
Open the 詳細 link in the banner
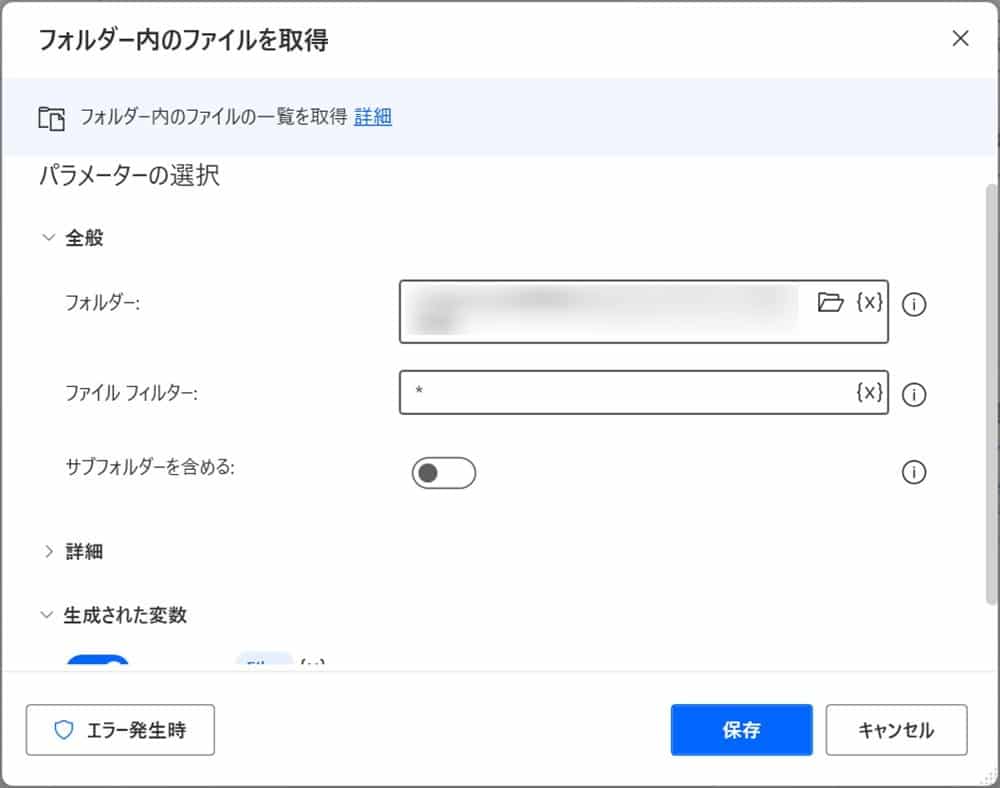click(372, 117)
